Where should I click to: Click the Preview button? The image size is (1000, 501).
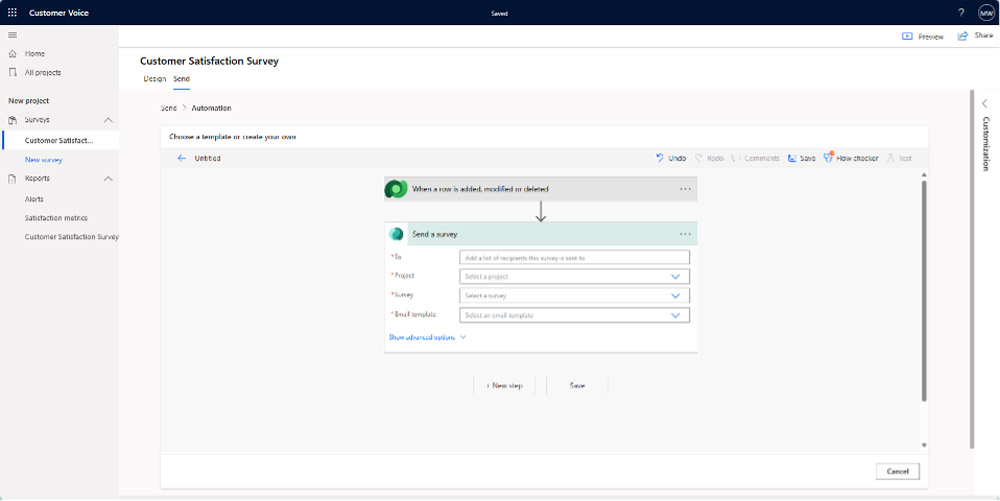[x=922, y=36]
